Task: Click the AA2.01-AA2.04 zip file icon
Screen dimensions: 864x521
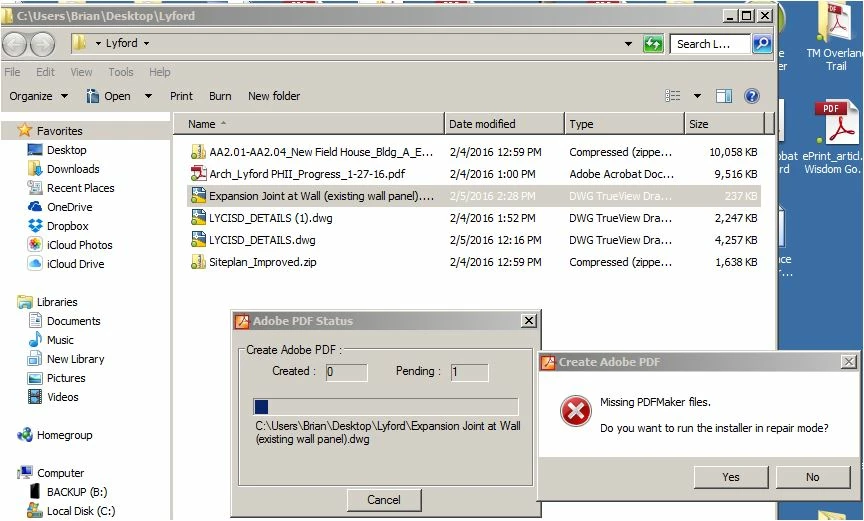Action: pyautogui.click(x=198, y=152)
